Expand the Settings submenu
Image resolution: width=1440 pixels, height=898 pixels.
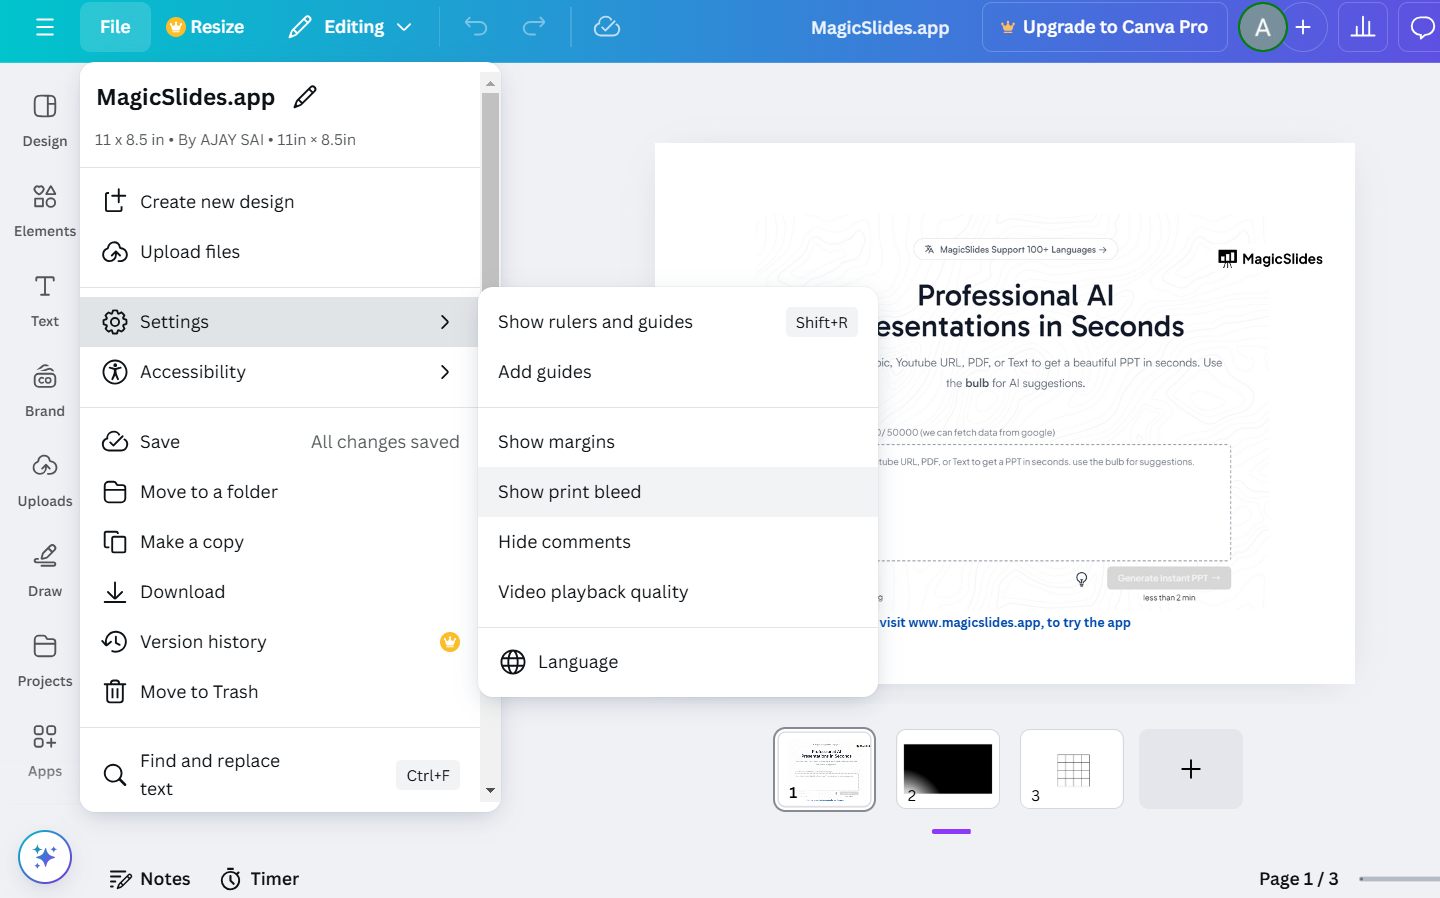pos(280,322)
